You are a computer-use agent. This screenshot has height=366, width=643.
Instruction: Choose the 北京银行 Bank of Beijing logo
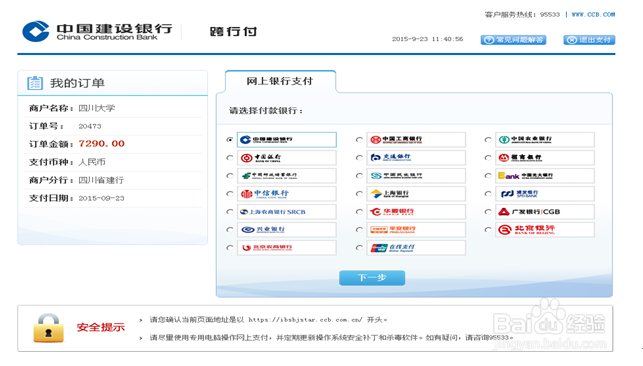click(x=545, y=230)
